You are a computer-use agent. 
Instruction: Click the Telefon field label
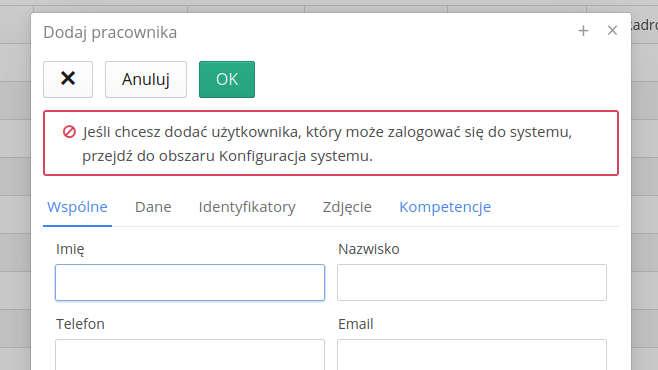pyautogui.click(x=80, y=324)
